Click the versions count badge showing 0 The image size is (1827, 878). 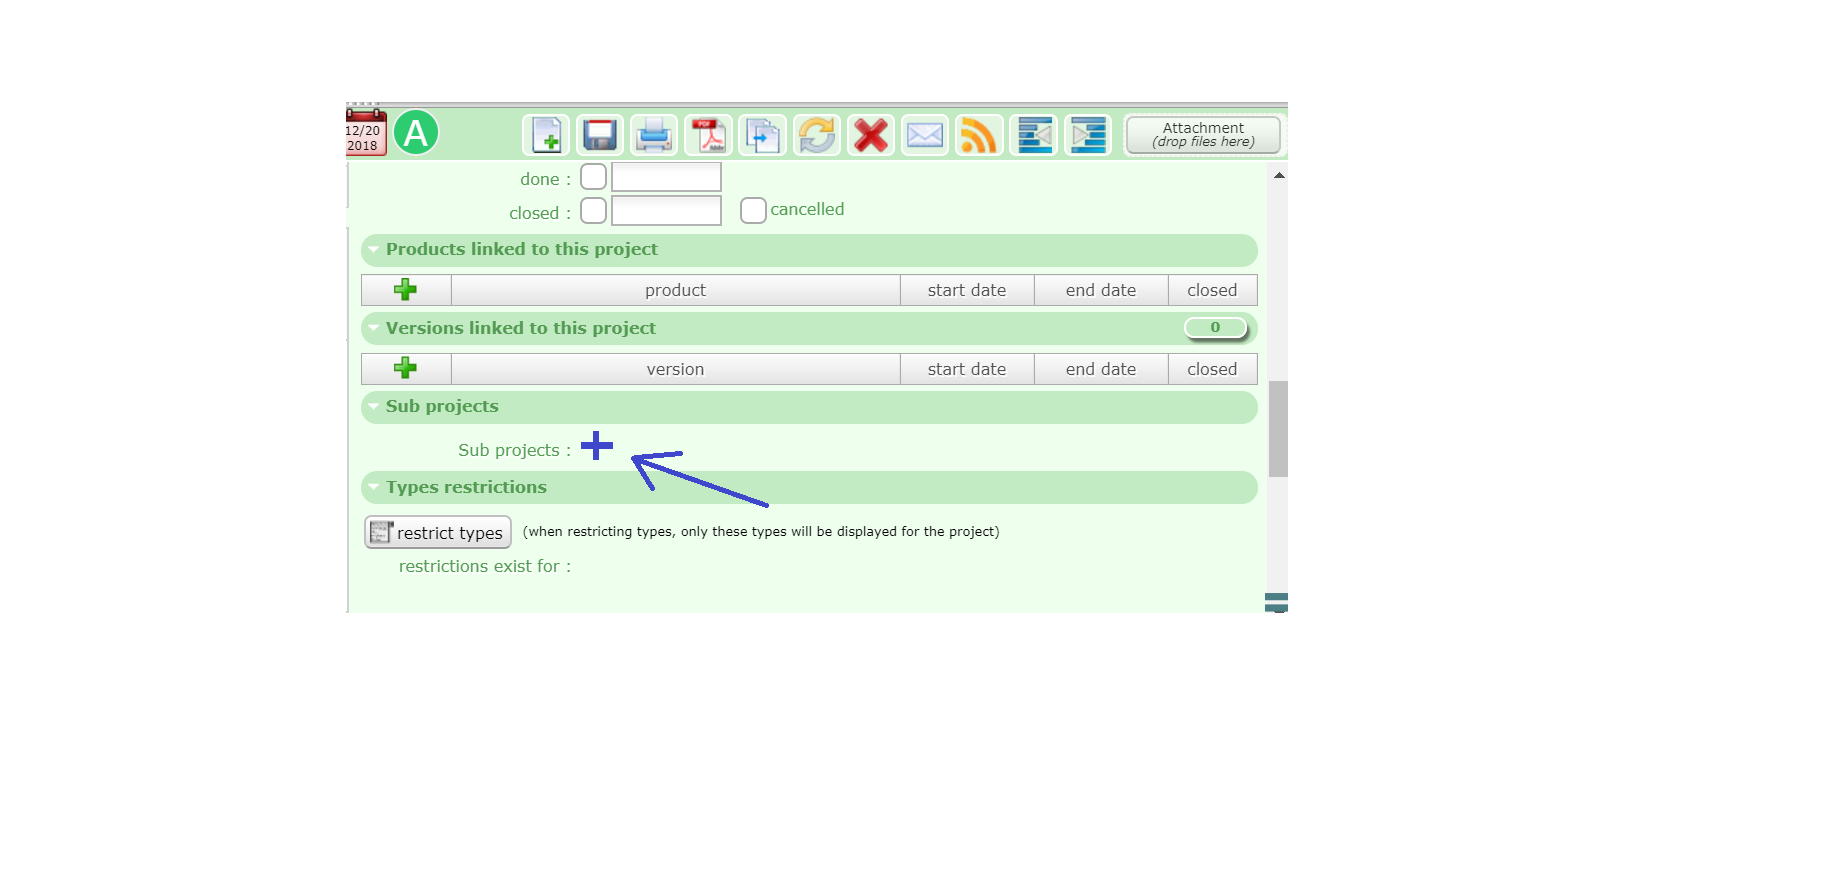1215,327
